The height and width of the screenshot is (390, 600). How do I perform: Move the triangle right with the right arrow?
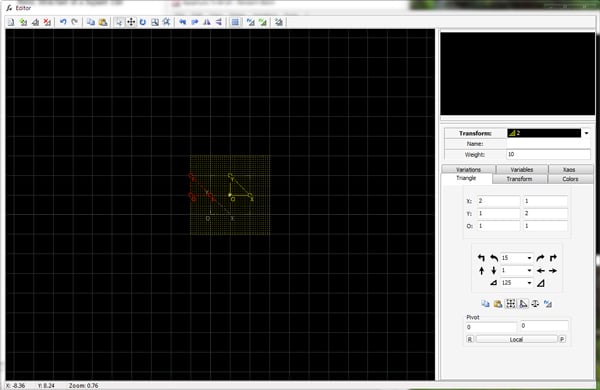click(553, 271)
